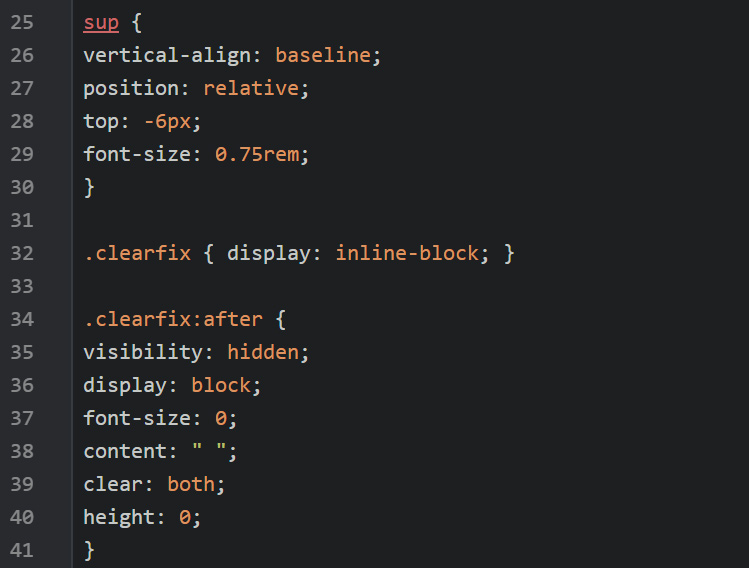The width and height of the screenshot is (749, 568).
Task: Click the .clearfix:after selector
Action: 173,319
